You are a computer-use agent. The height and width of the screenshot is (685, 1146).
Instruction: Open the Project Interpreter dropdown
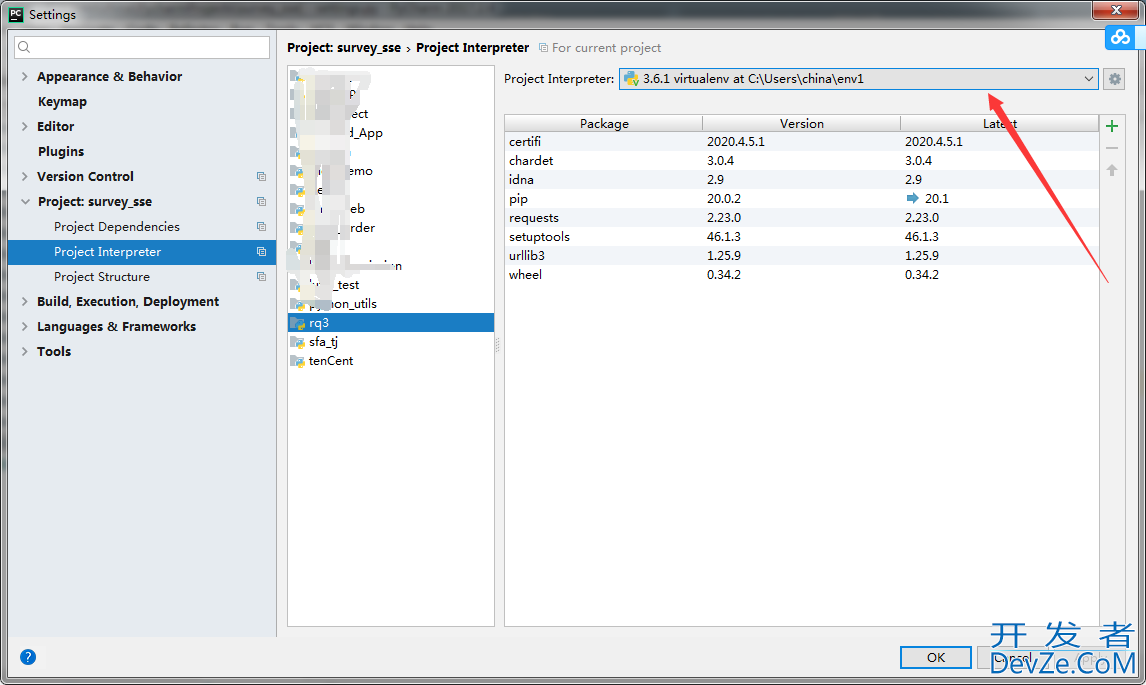pos(859,79)
